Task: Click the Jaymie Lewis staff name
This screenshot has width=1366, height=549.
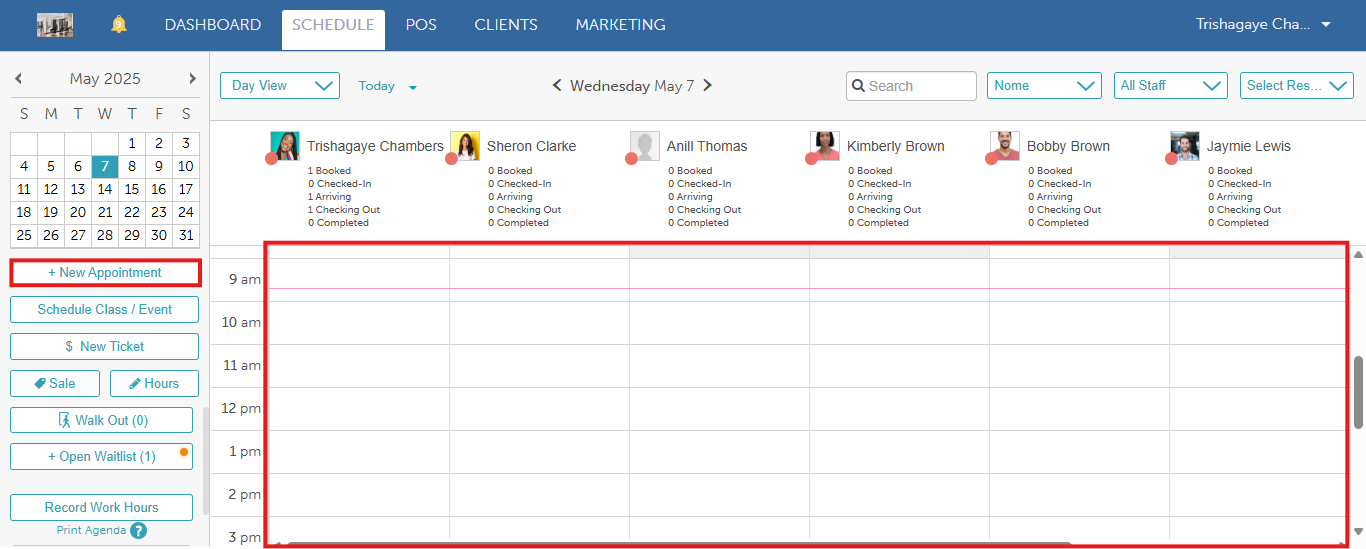Action: (1248, 146)
